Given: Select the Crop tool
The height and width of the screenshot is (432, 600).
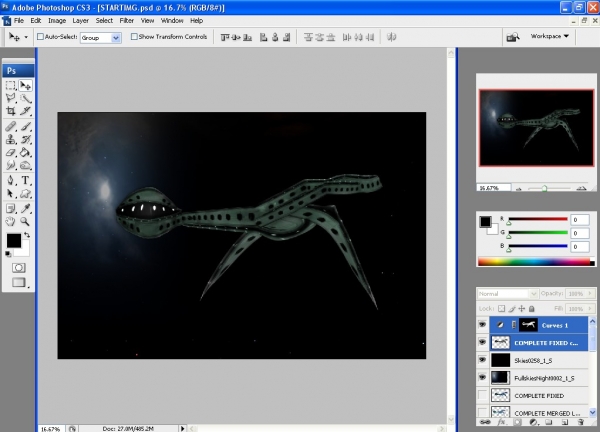Looking at the screenshot, I should click(11, 111).
